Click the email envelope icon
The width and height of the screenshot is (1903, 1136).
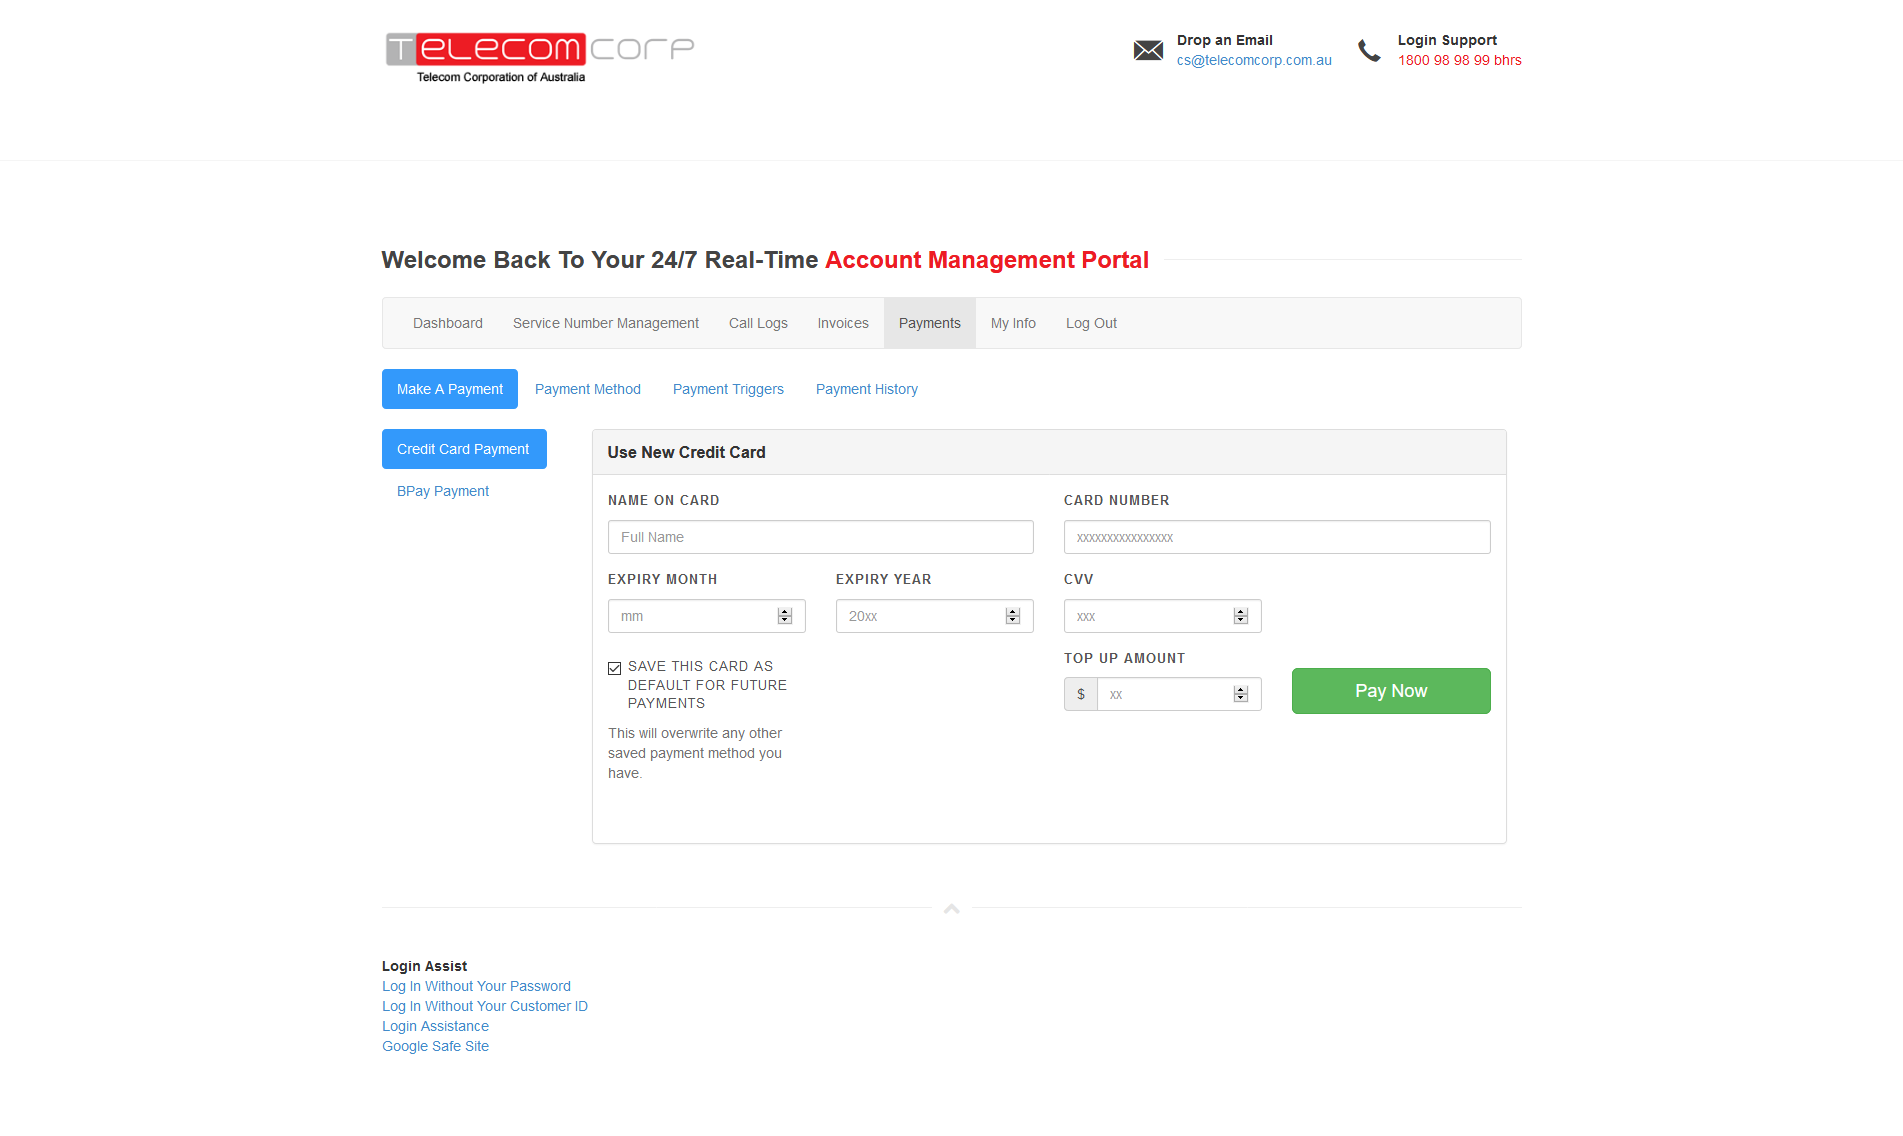[1148, 50]
